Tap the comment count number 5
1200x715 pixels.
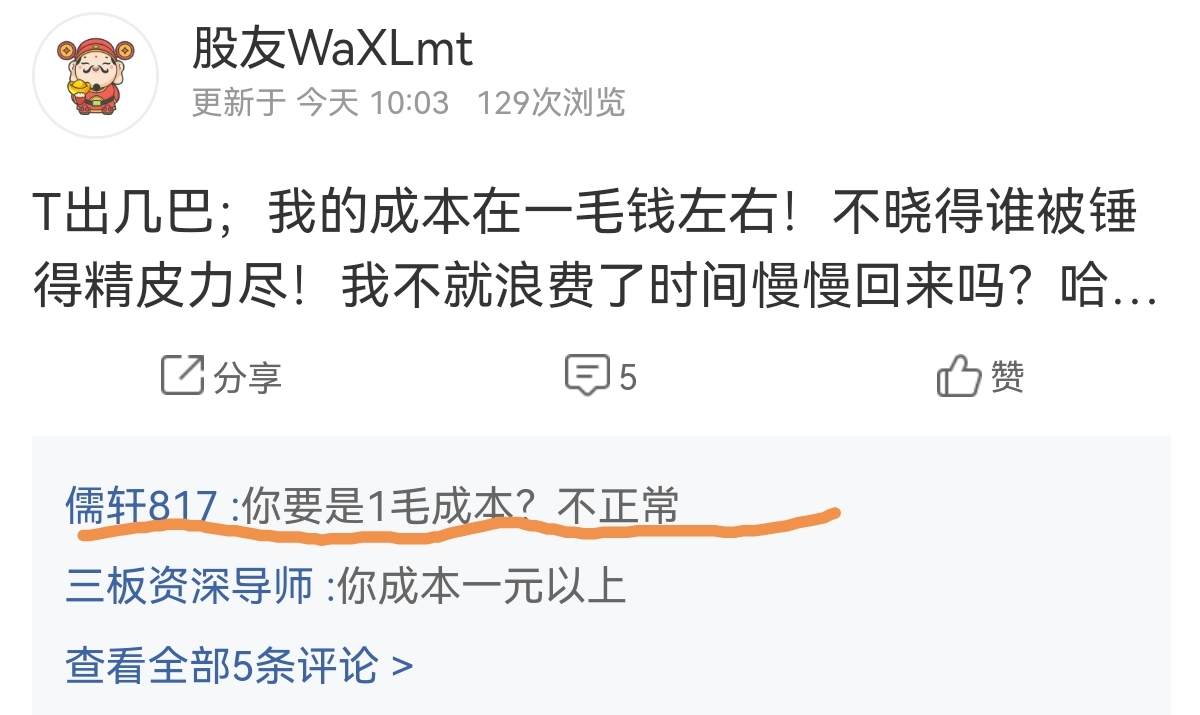tap(627, 377)
